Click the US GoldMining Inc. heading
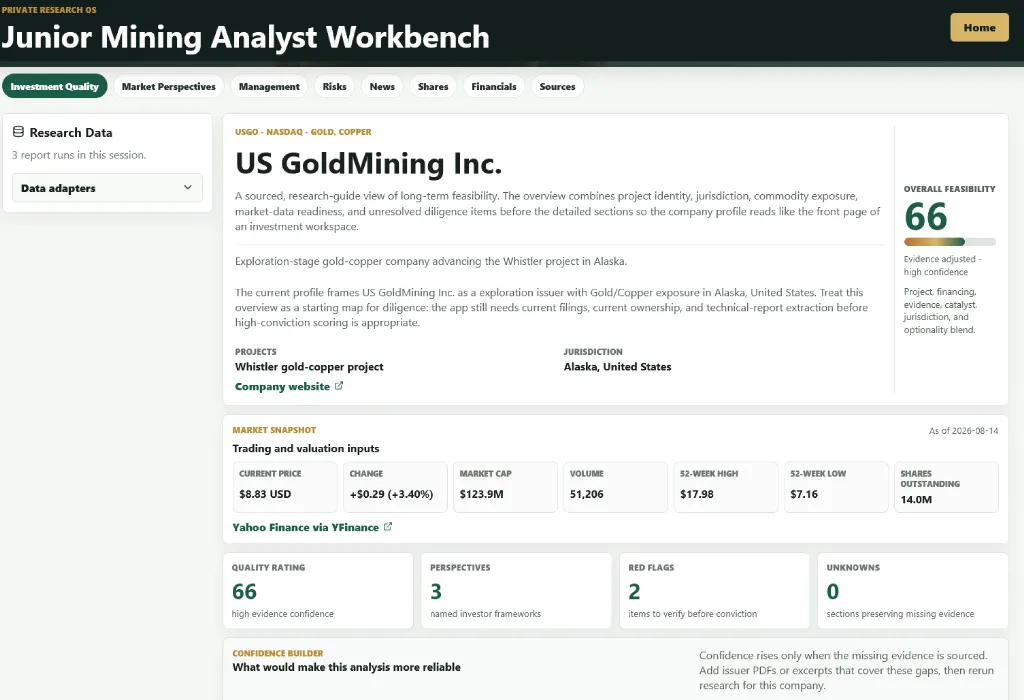Viewport: 1024px width, 700px height. click(369, 163)
